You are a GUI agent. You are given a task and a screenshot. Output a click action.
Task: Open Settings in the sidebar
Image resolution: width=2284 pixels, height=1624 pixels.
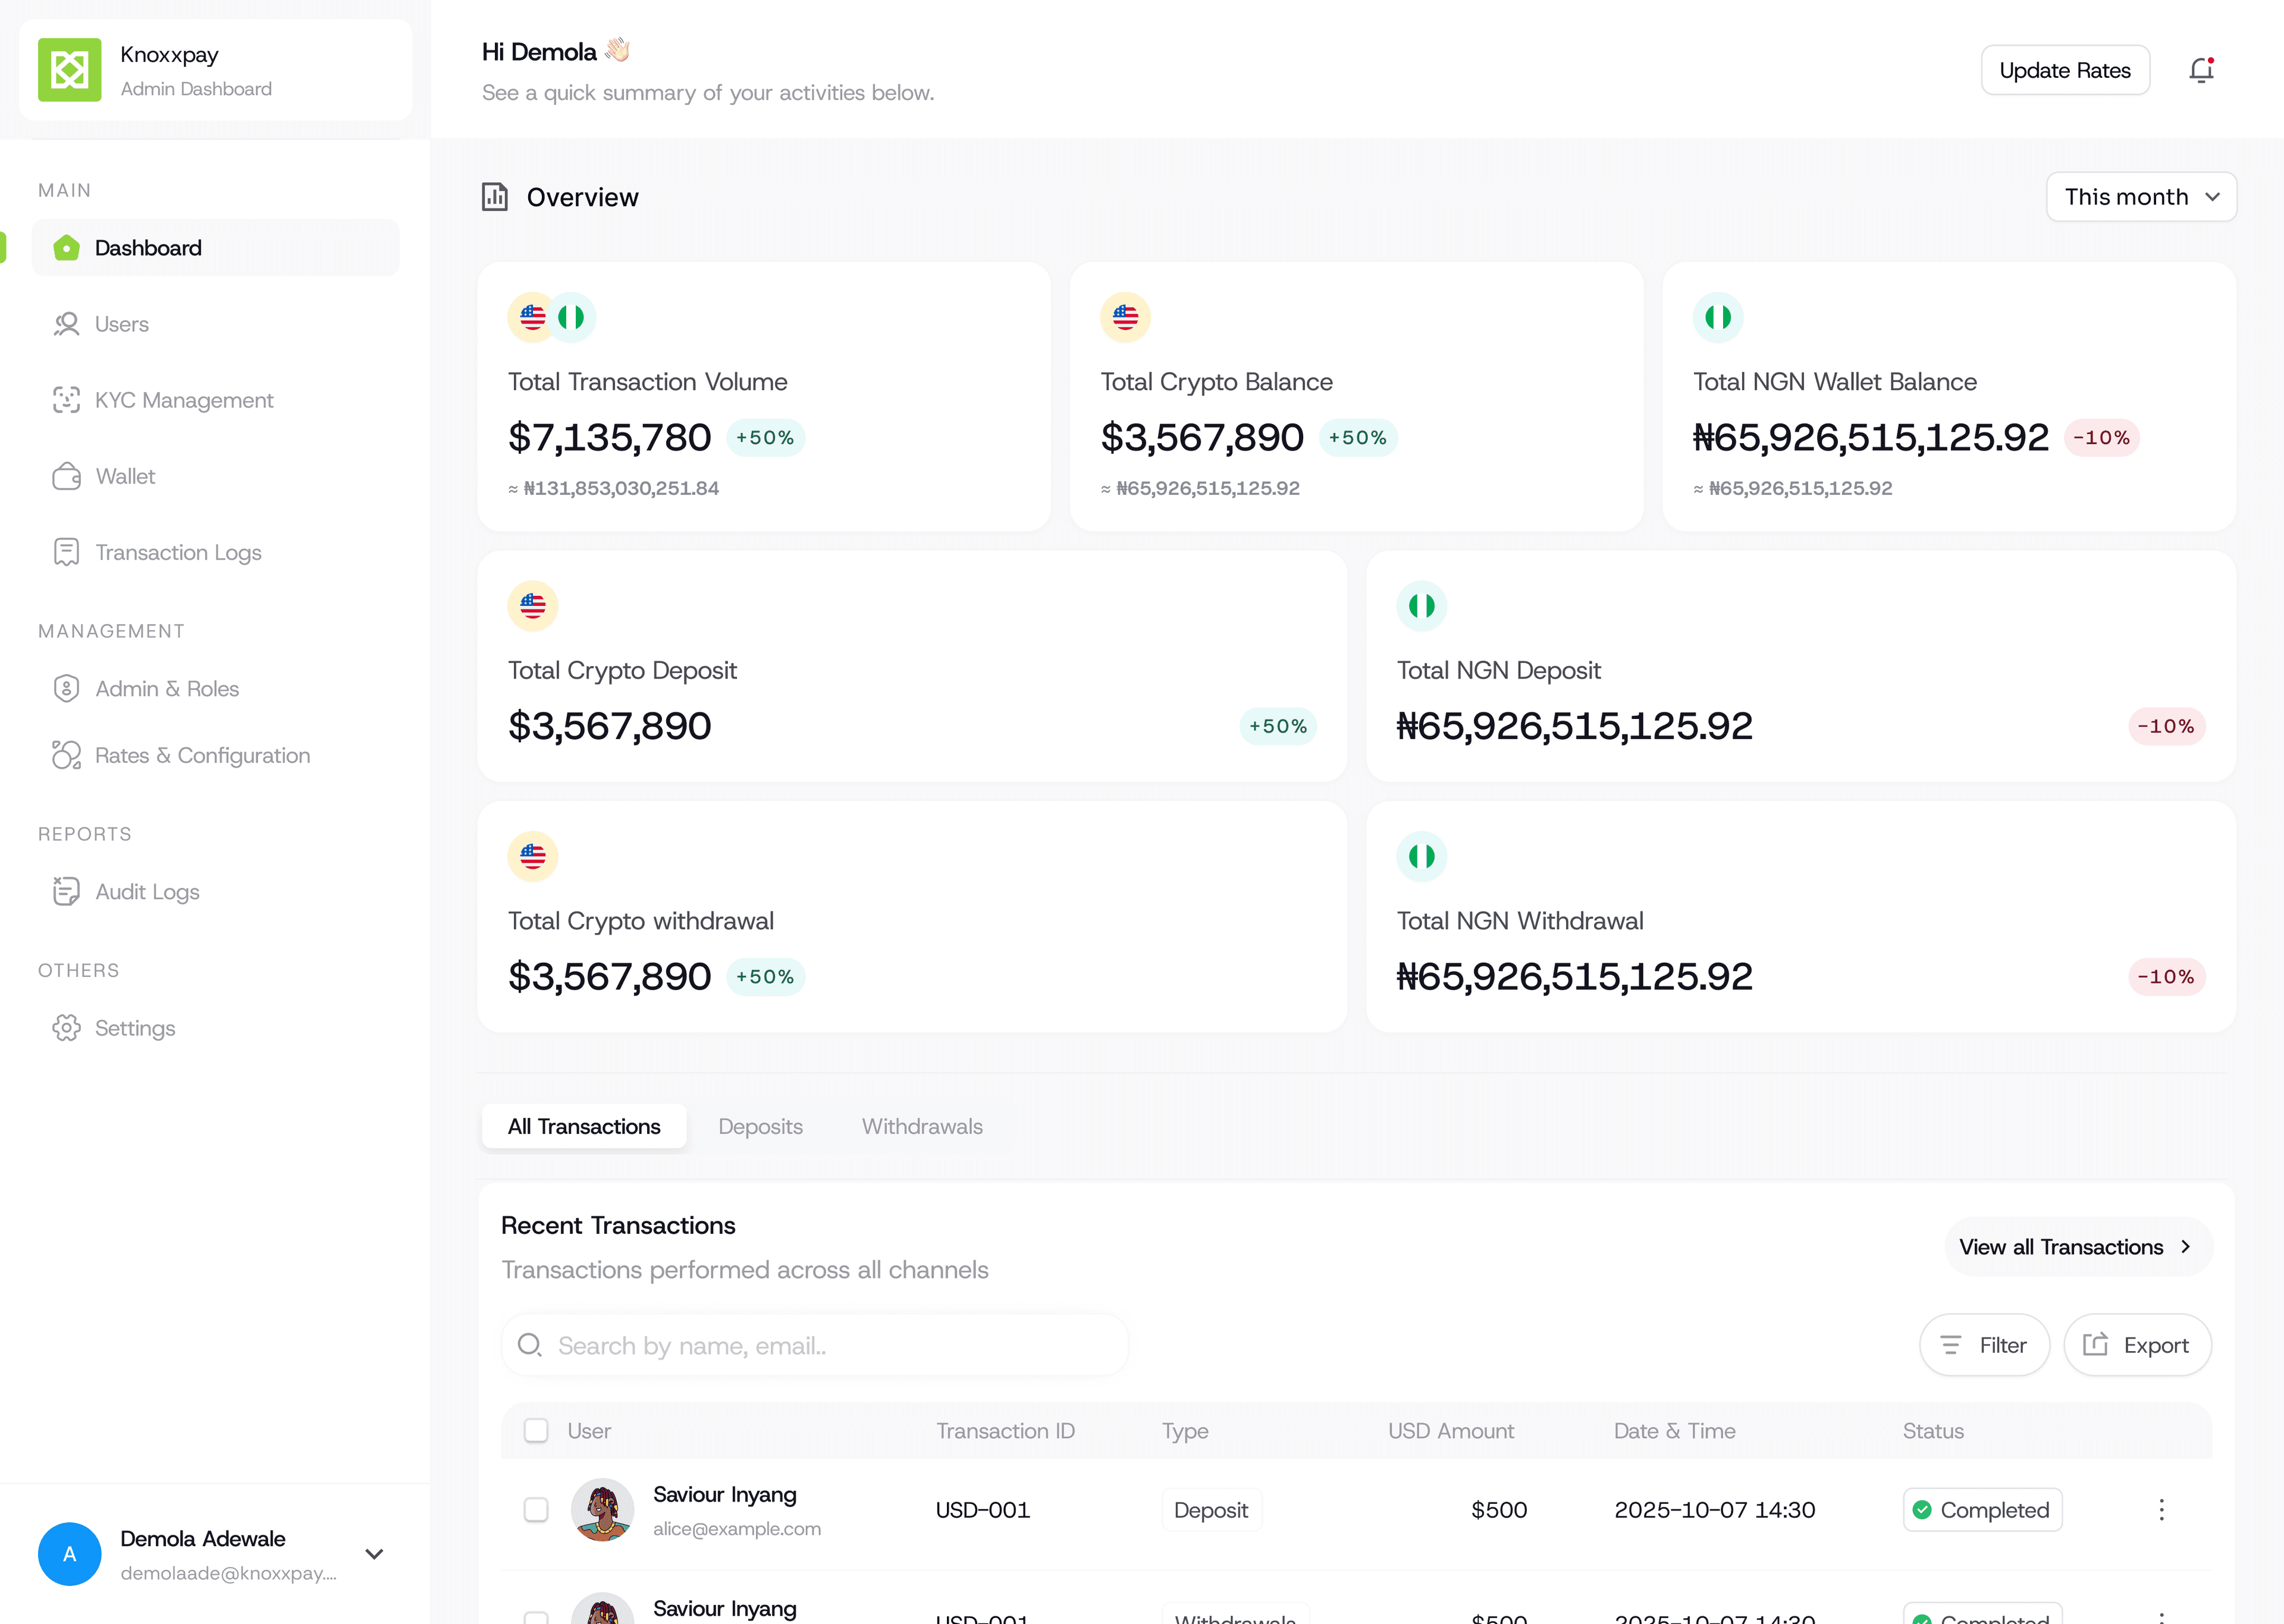point(215,1028)
